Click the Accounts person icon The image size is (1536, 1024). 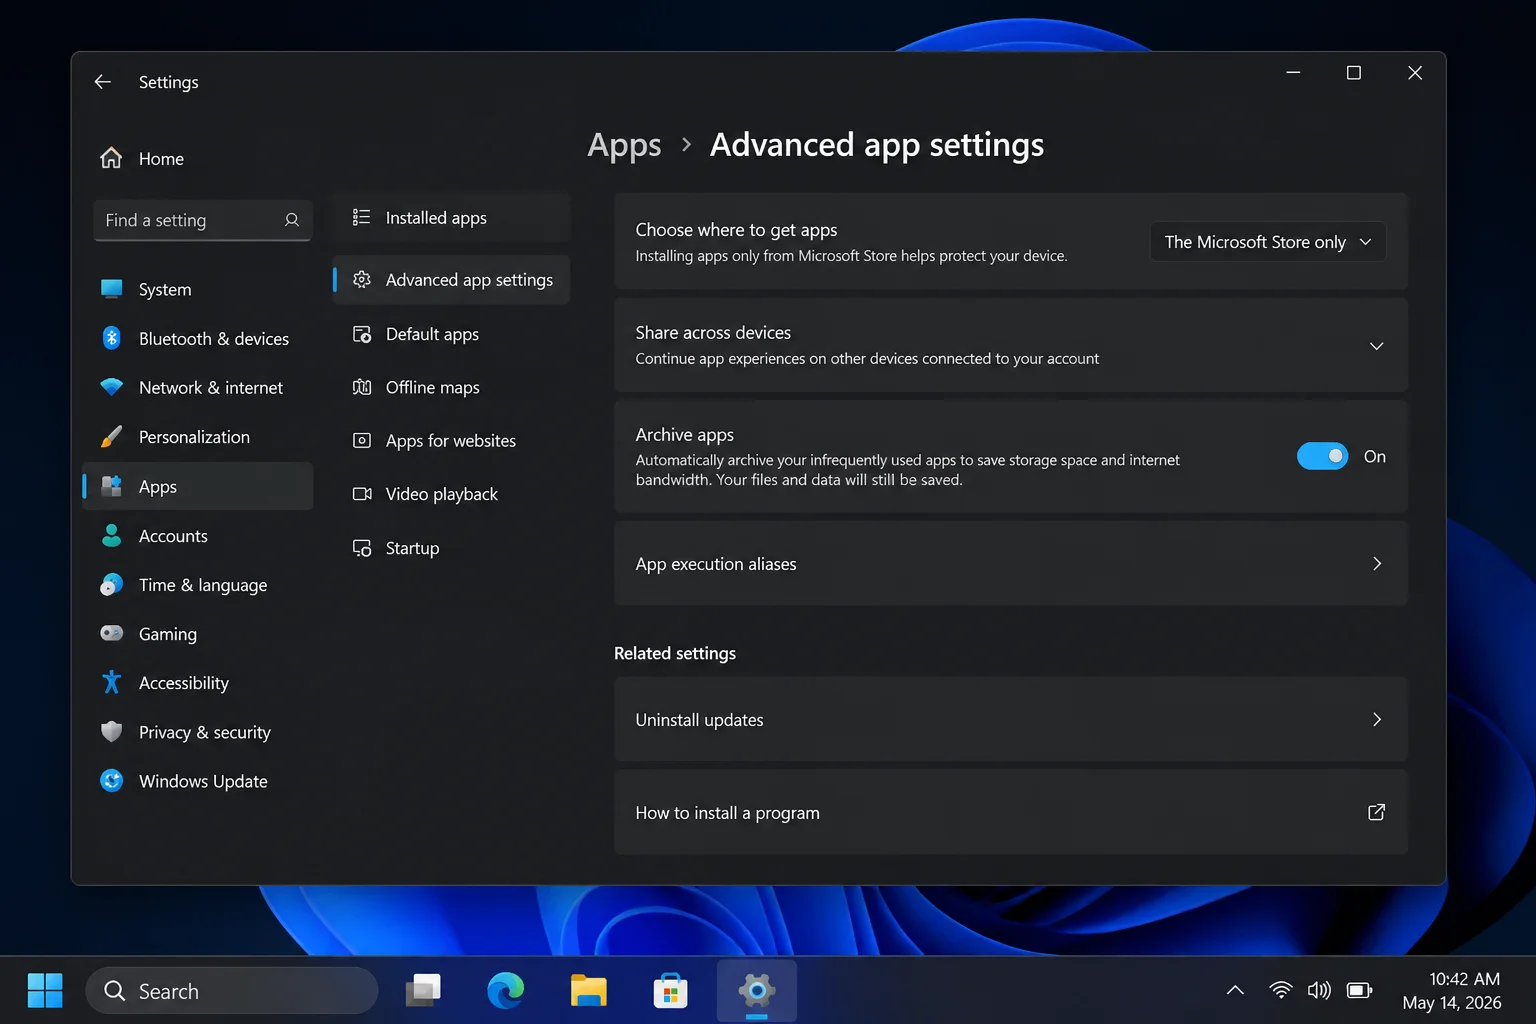coord(112,536)
